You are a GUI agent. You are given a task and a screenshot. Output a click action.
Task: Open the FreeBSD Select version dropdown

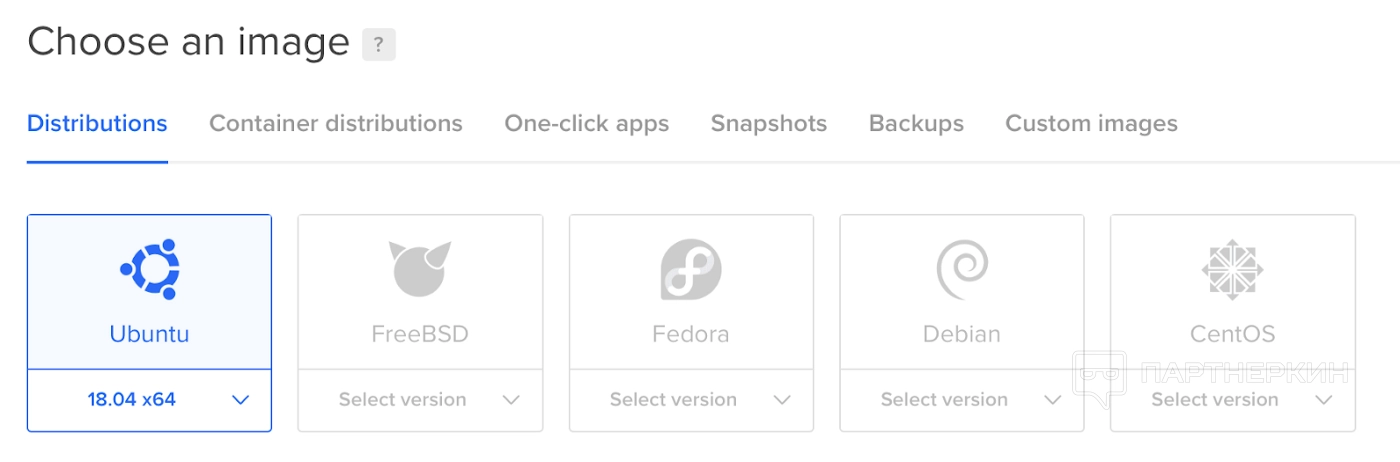pos(420,400)
